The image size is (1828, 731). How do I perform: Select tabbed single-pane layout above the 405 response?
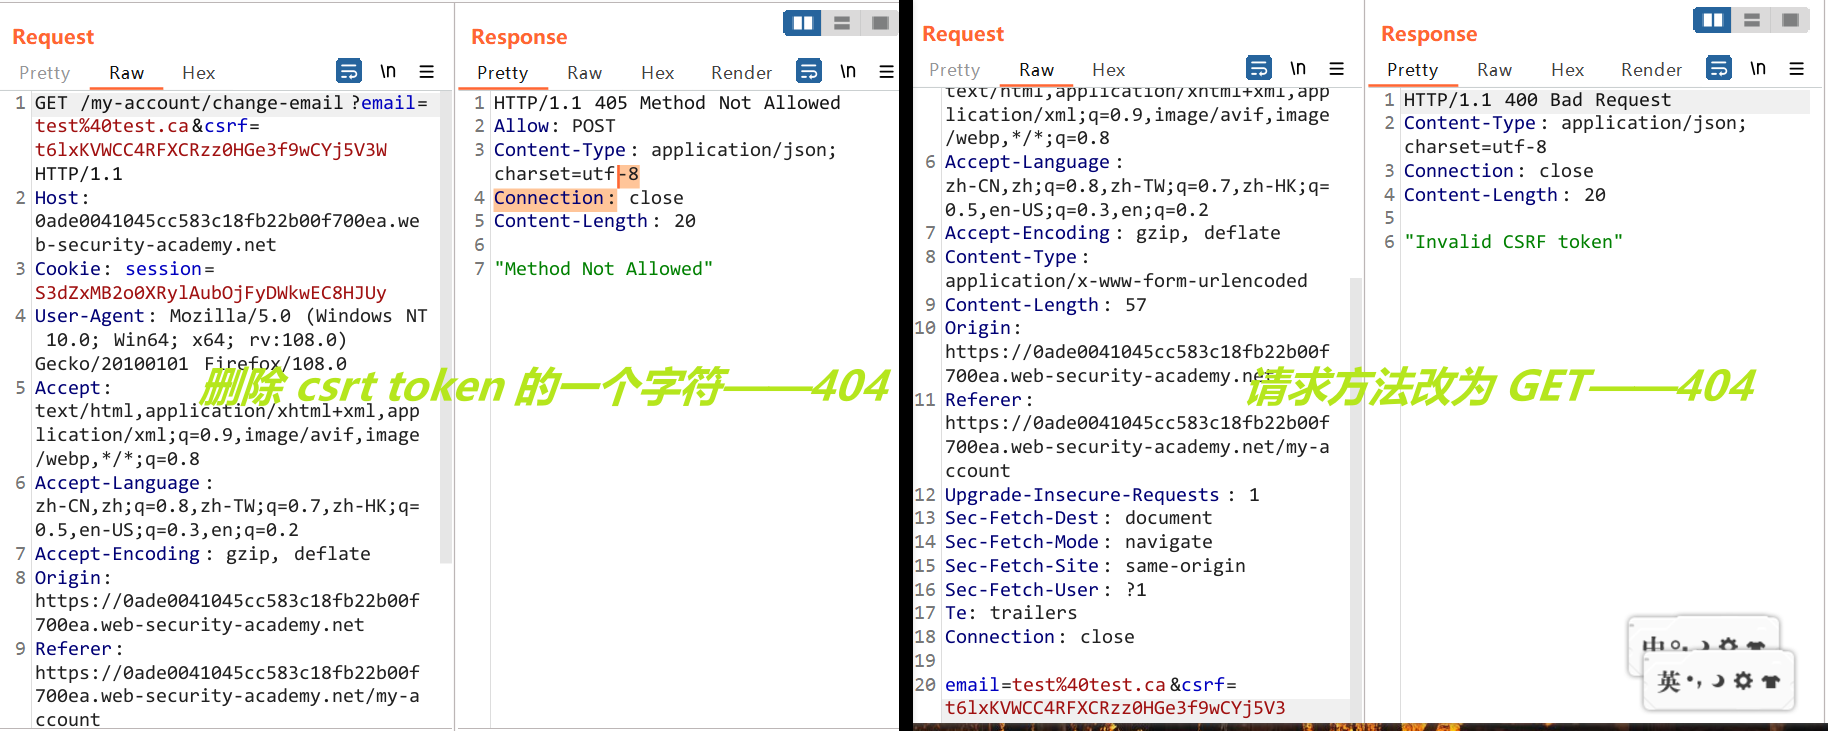tap(880, 23)
